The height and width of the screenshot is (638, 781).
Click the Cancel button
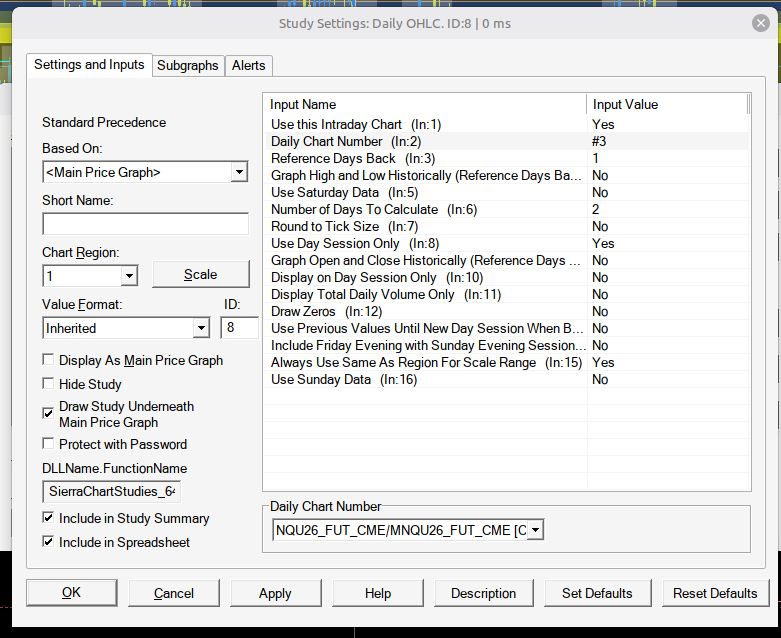point(174,593)
